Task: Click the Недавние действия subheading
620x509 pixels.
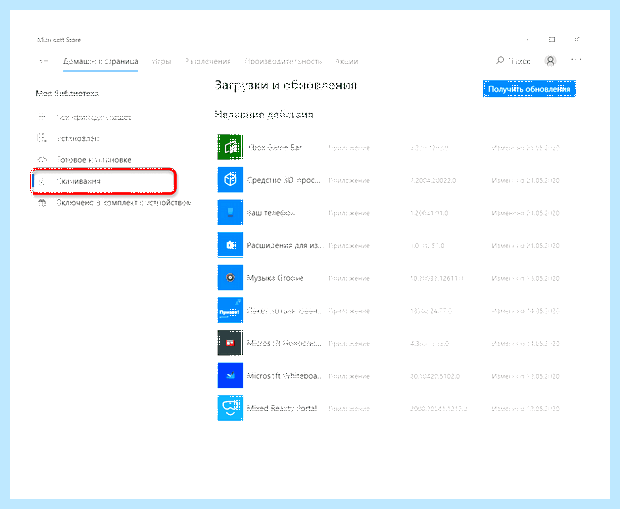Action: (x=264, y=115)
